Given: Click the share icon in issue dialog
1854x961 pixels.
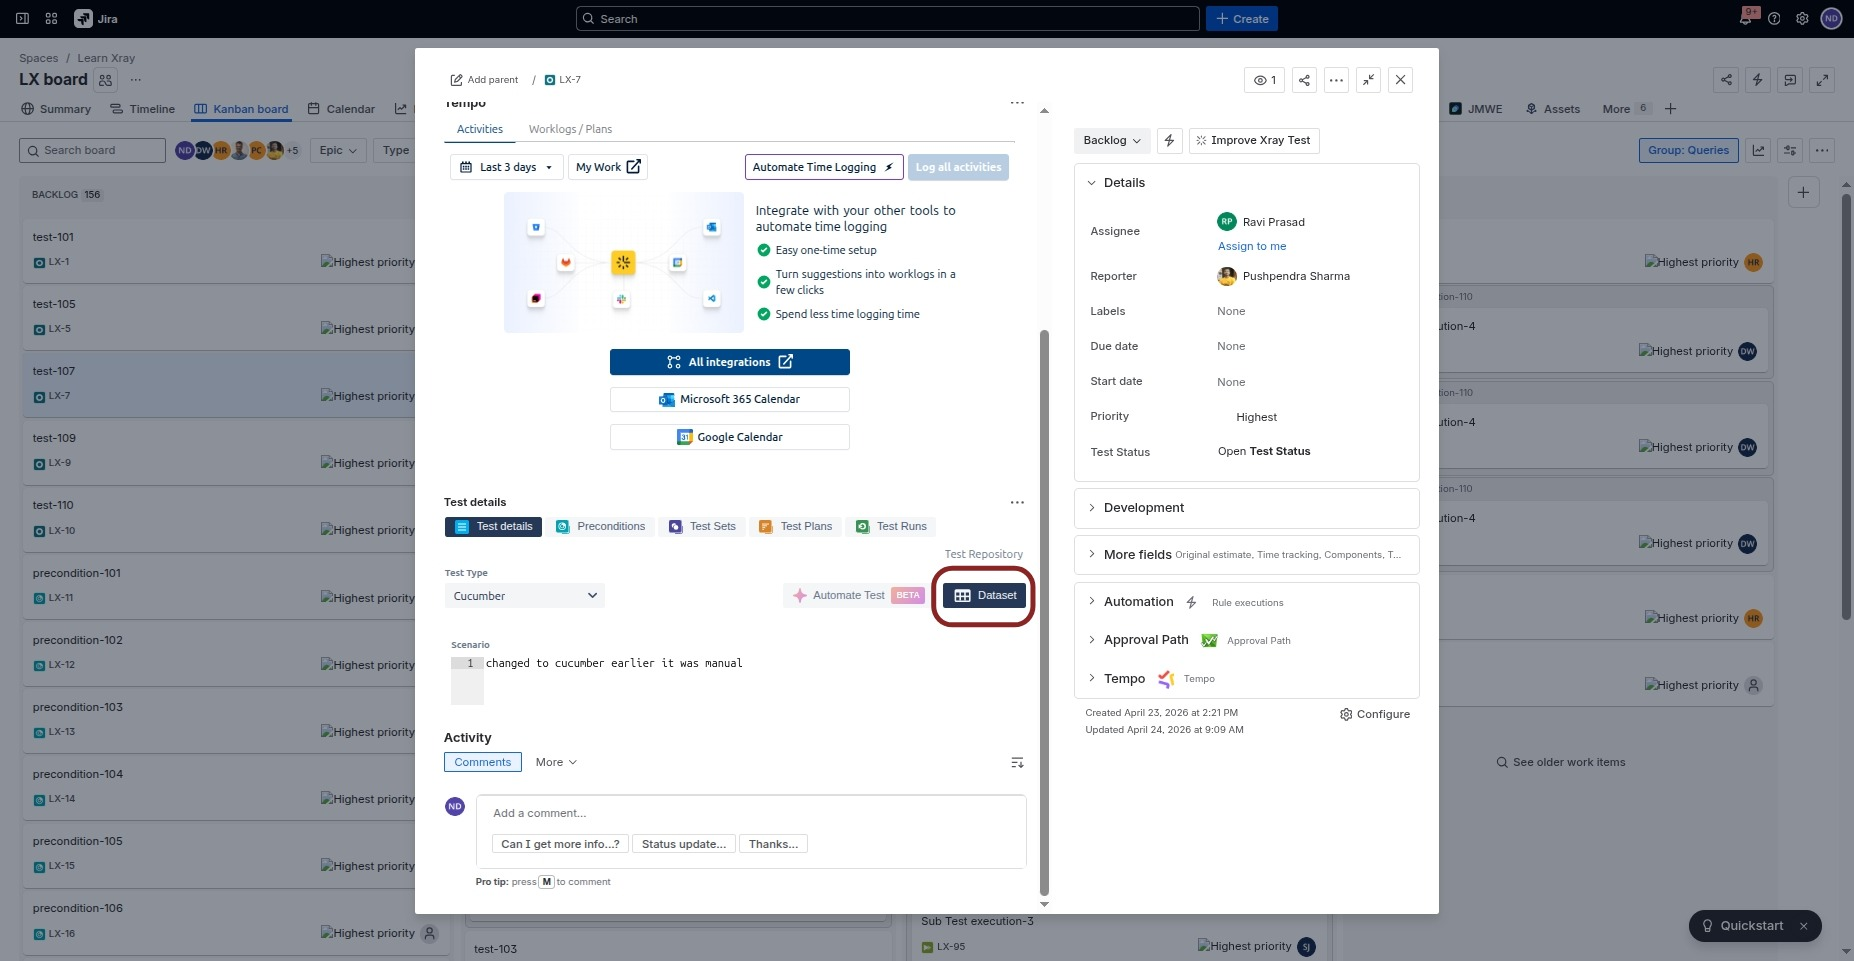Looking at the screenshot, I should pyautogui.click(x=1304, y=80).
